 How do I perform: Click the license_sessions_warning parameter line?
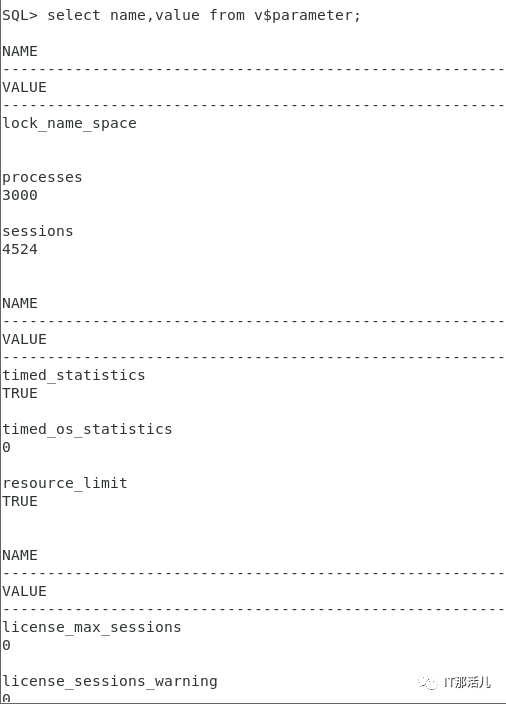tap(110, 682)
